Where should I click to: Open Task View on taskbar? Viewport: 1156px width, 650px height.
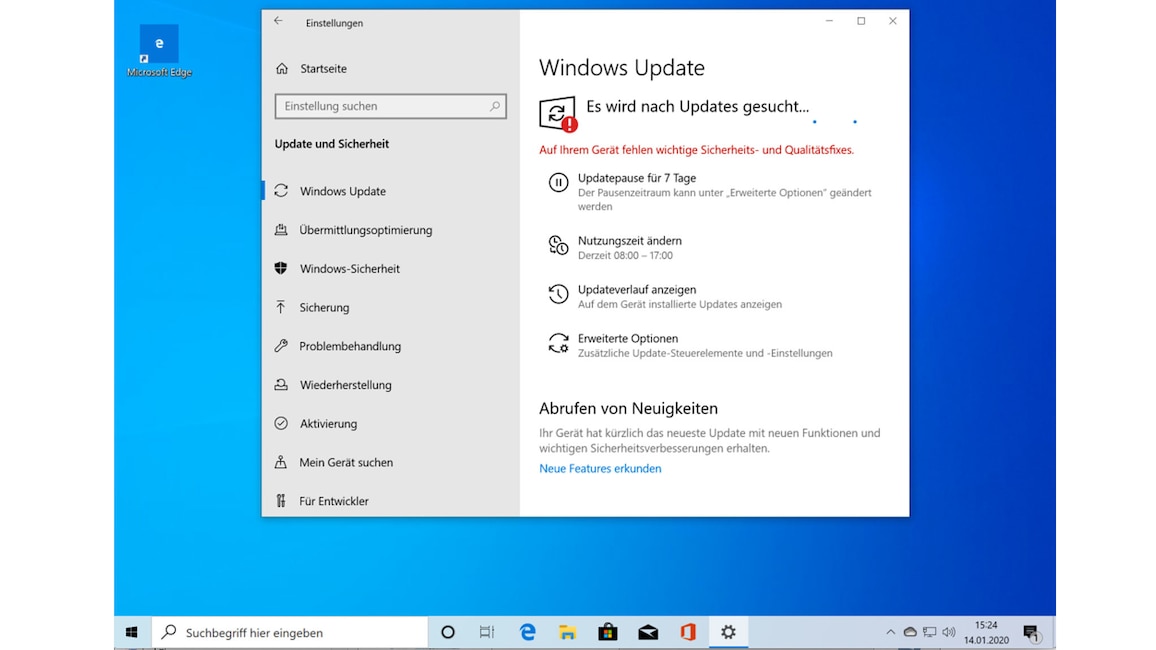487,632
